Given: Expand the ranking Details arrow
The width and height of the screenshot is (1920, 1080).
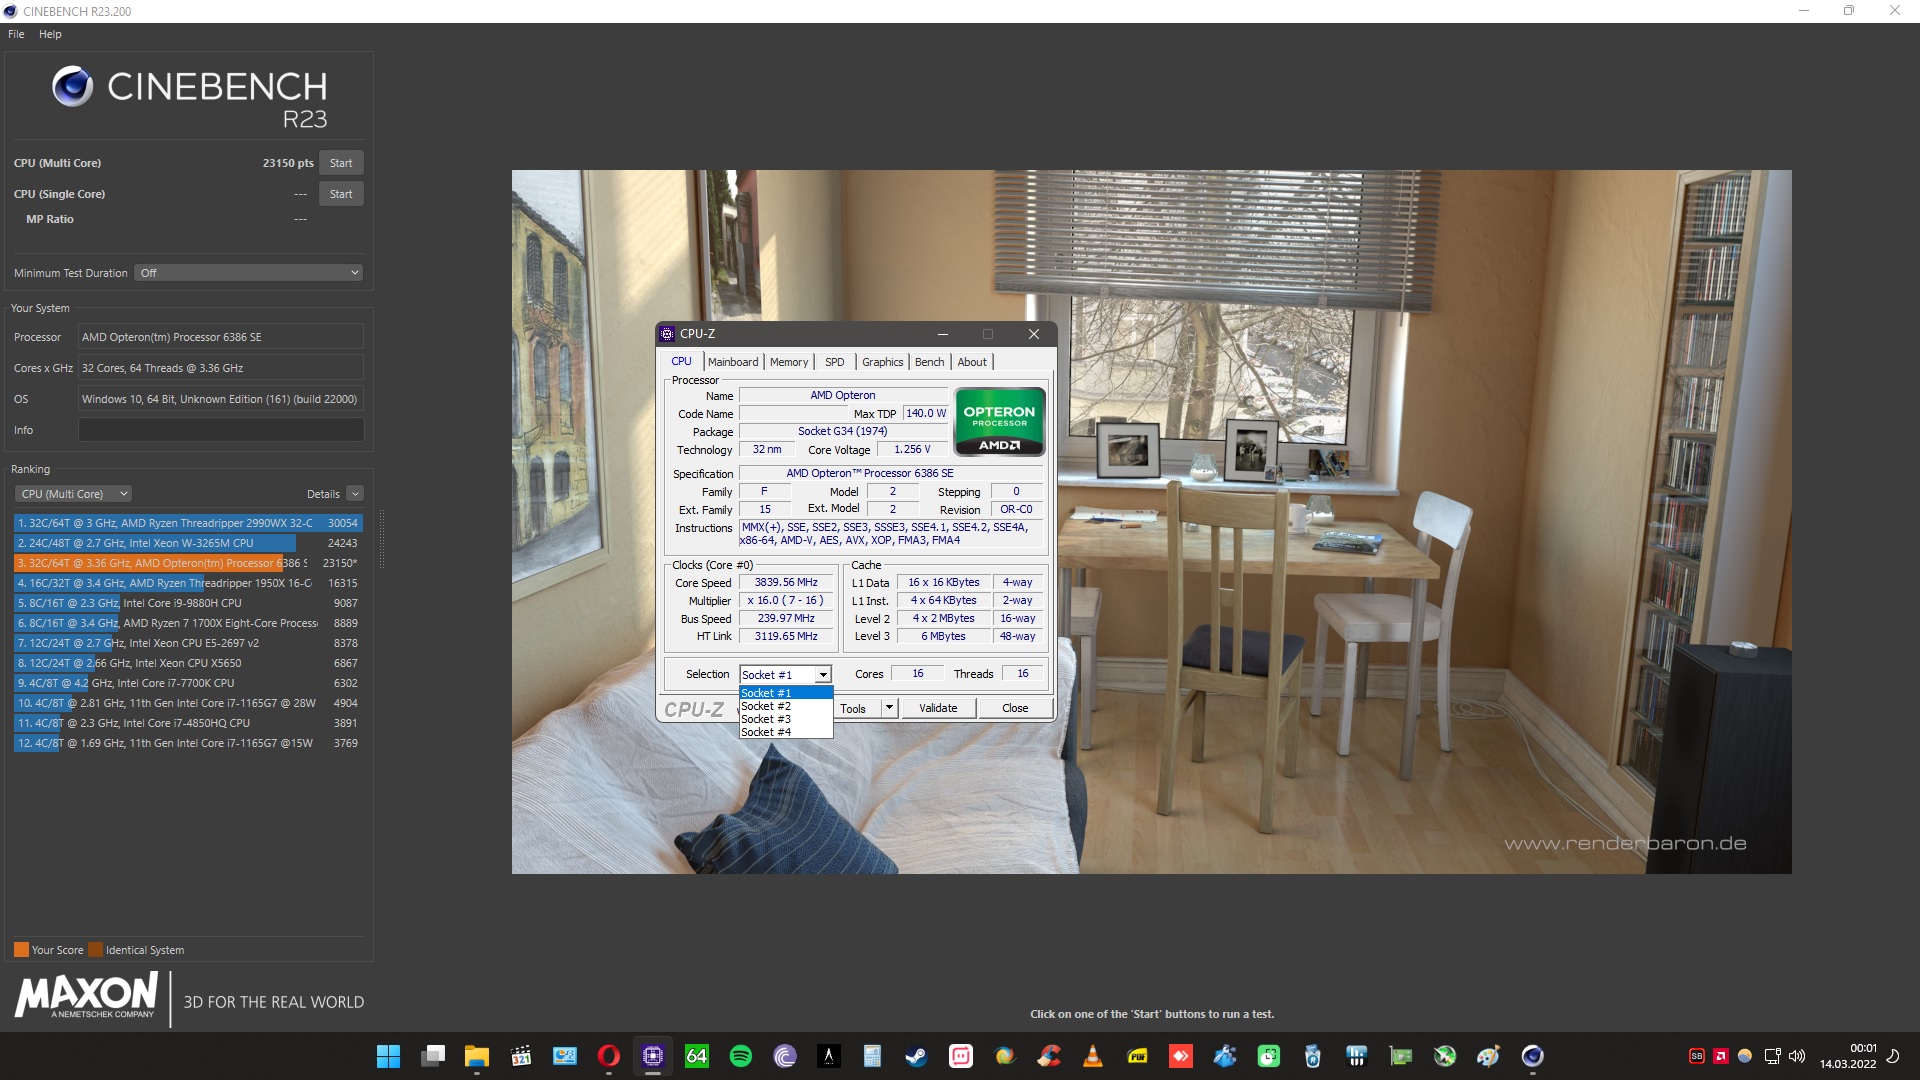Looking at the screenshot, I should (355, 494).
